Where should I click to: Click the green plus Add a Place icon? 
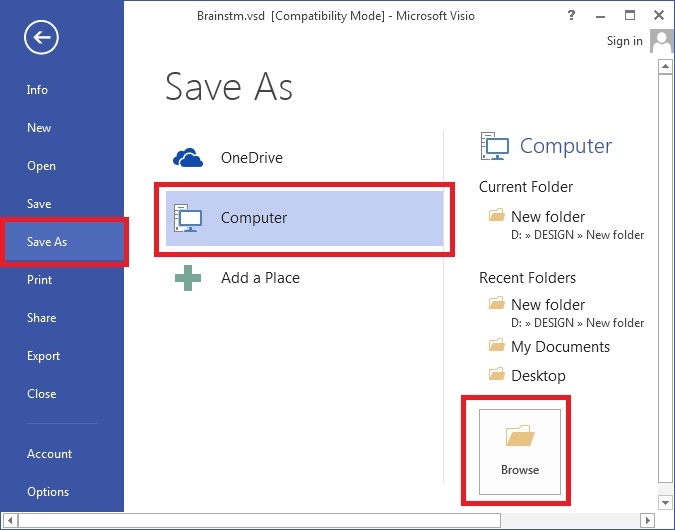click(x=188, y=278)
